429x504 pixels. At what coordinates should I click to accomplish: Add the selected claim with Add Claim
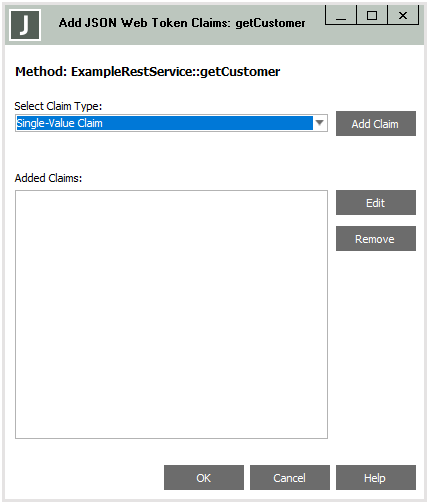click(376, 124)
